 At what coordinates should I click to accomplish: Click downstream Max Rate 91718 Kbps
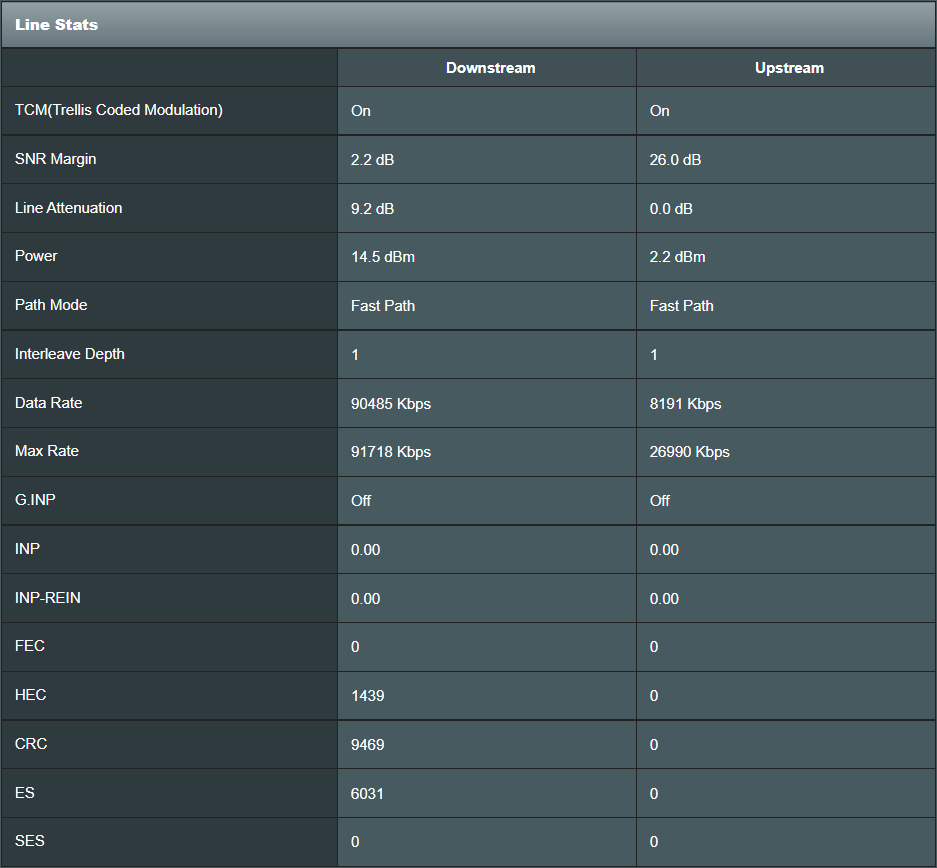391,452
